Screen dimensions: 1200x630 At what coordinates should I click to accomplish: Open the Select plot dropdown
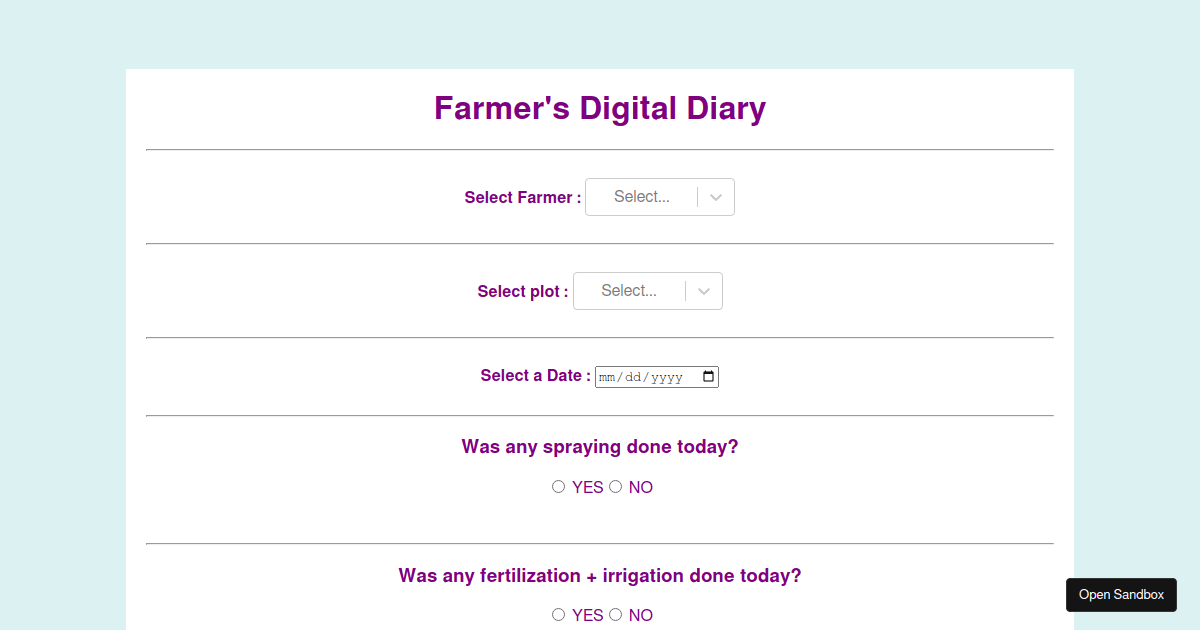pyautogui.click(x=647, y=290)
